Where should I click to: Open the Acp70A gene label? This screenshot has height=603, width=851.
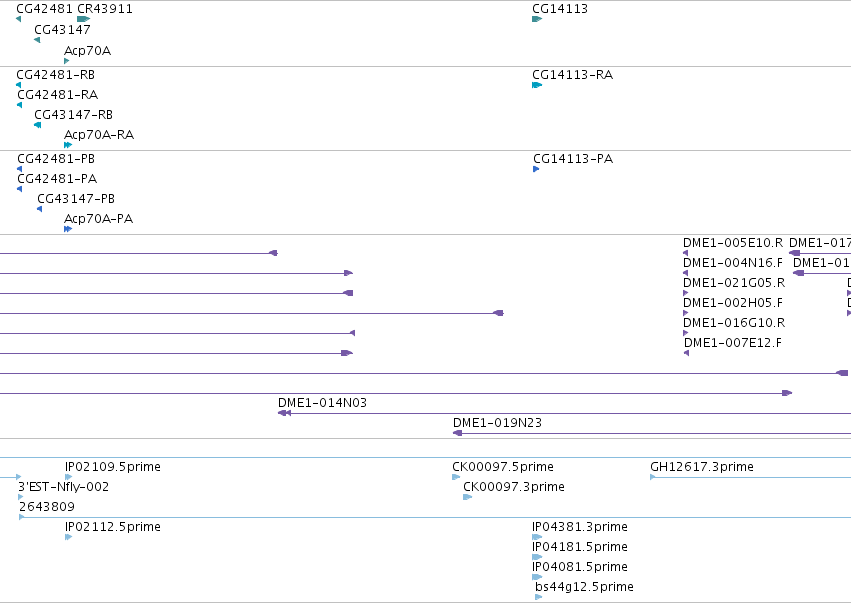(x=87, y=50)
